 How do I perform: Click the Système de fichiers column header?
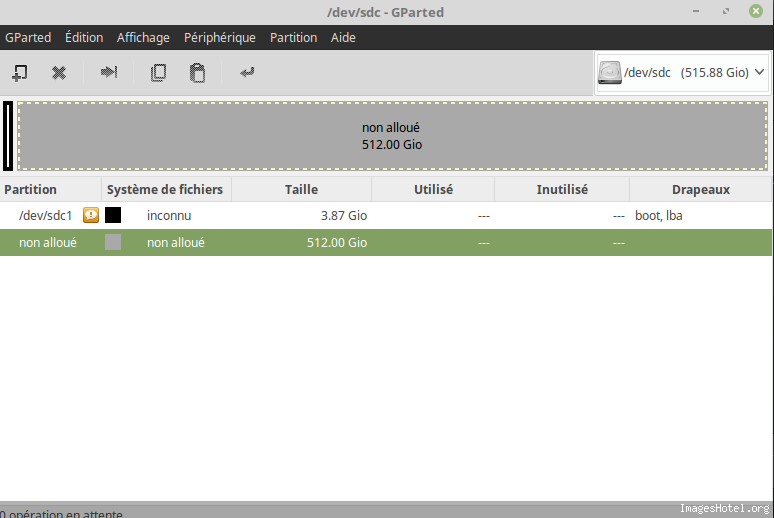pyautogui.click(x=165, y=189)
